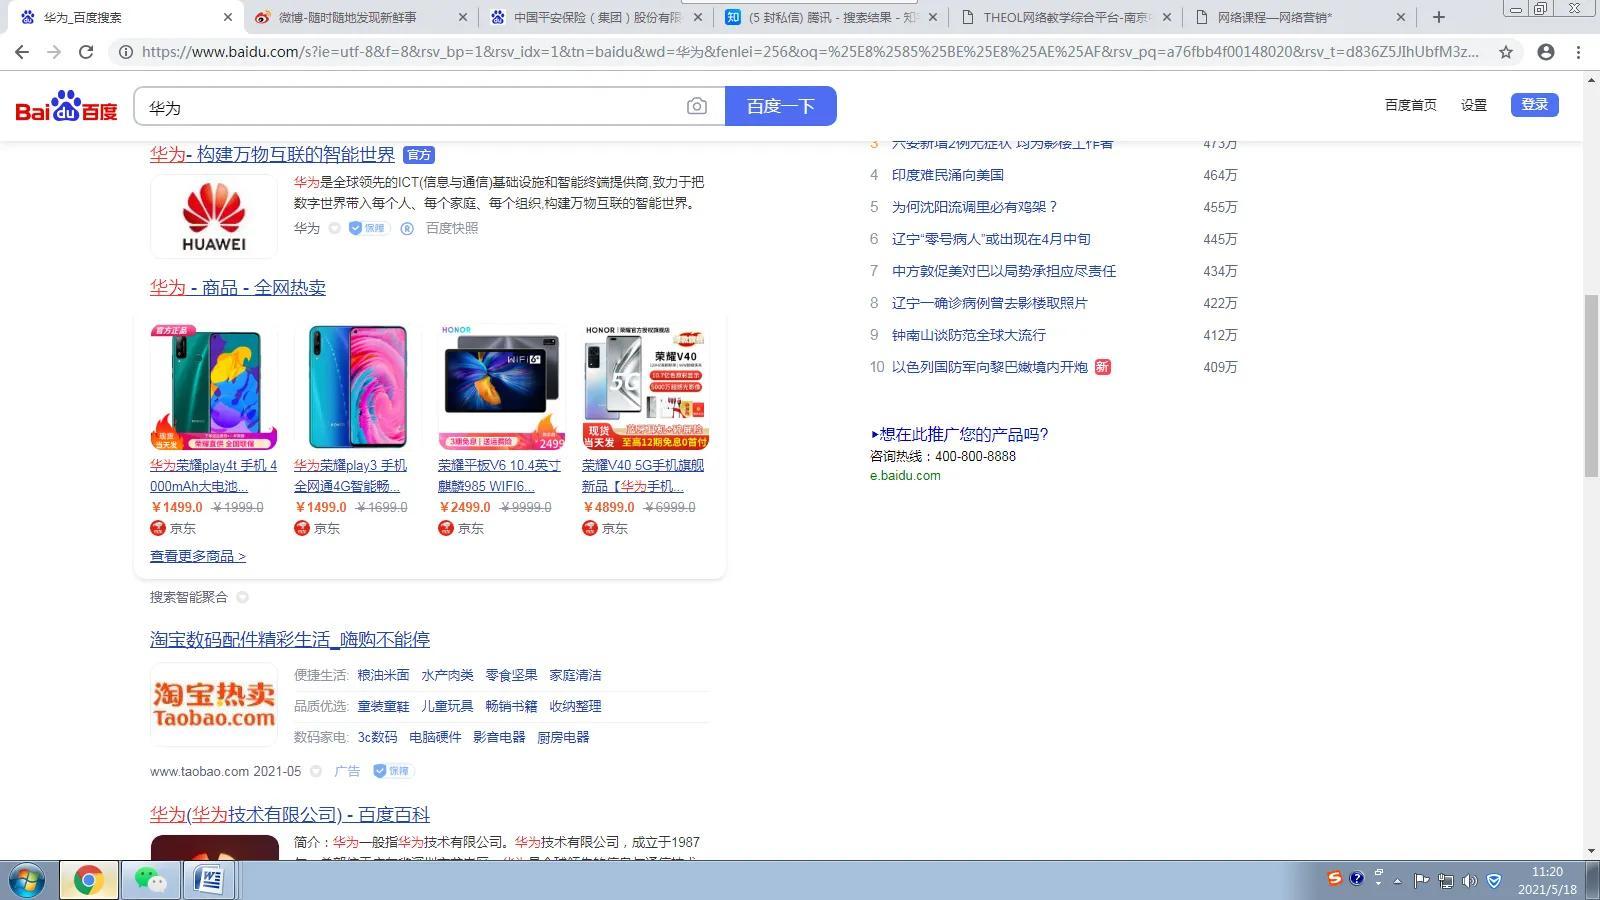Click the security shield tray icon

tap(1494, 880)
